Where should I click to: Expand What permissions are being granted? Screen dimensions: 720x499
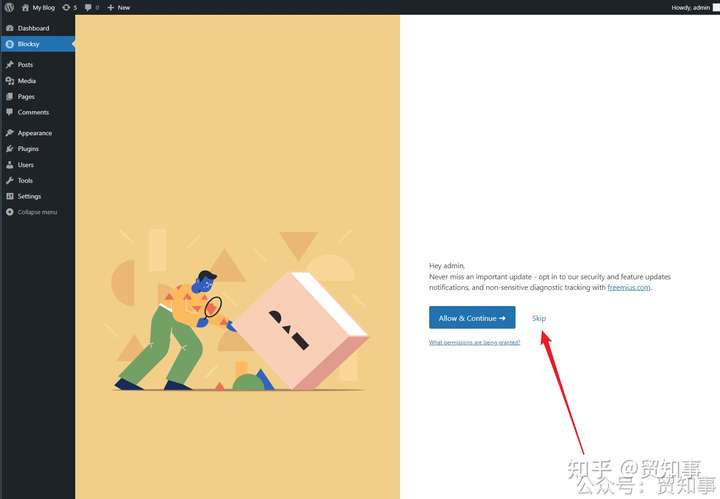pyautogui.click(x=474, y=342)
